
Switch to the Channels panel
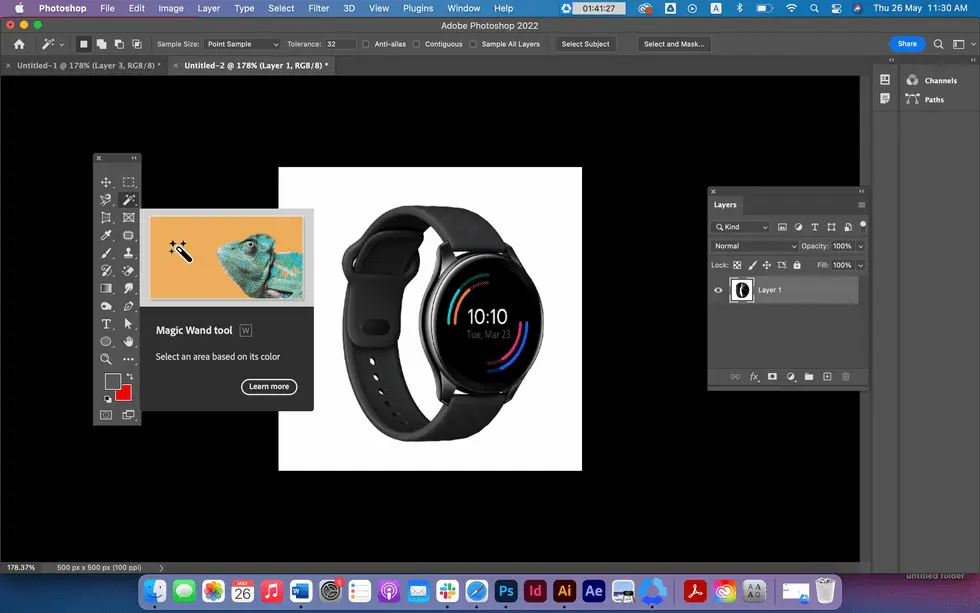point(939,80)
